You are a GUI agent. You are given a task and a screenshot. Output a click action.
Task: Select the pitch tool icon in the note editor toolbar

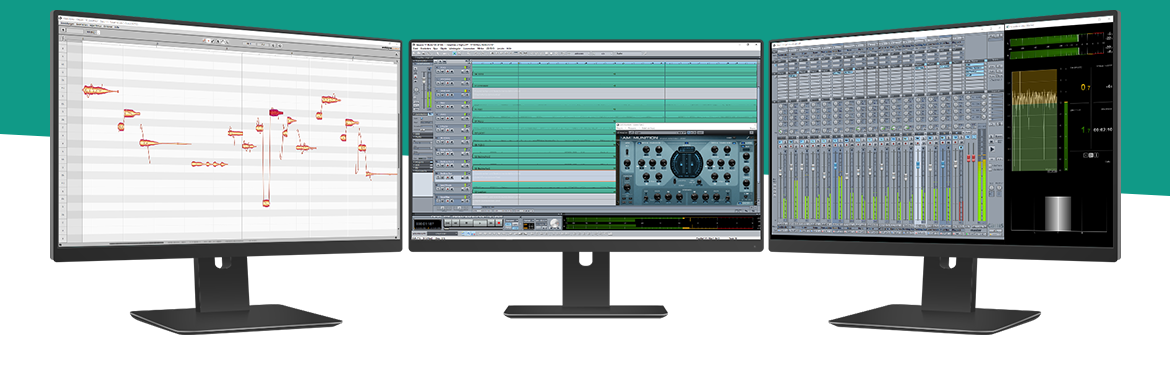(208, 41)
